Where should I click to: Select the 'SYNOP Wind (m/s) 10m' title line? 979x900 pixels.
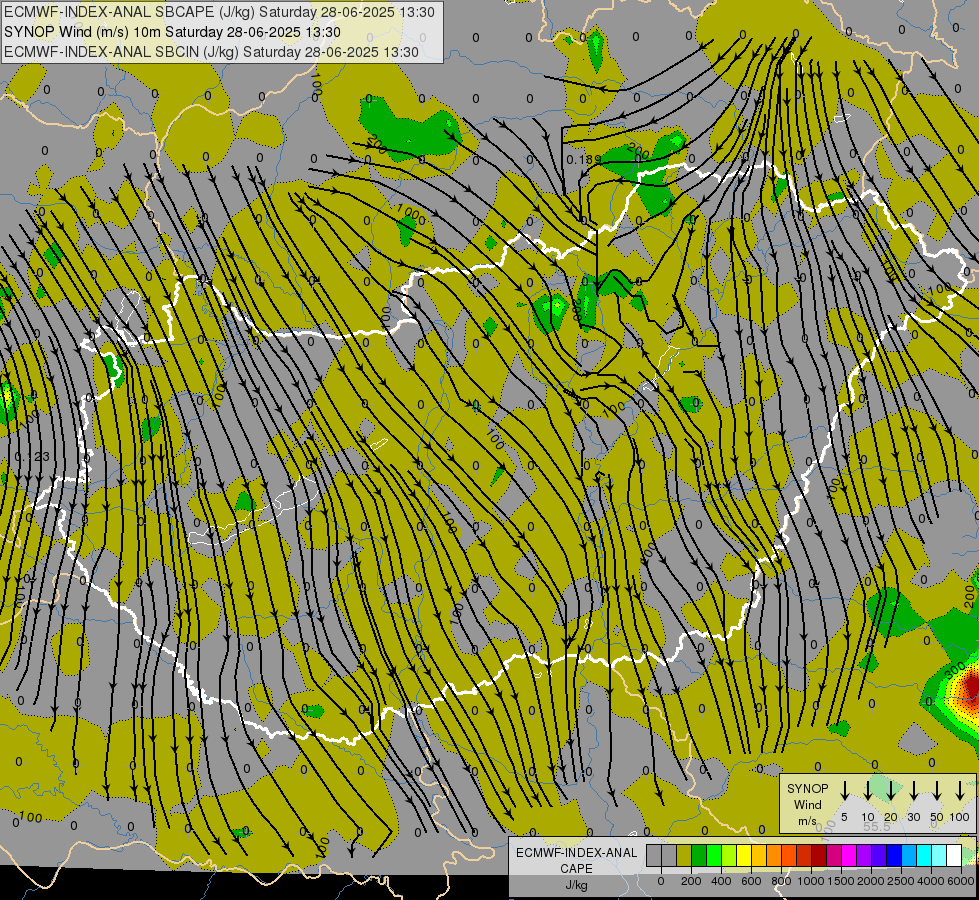pos(172,32)
